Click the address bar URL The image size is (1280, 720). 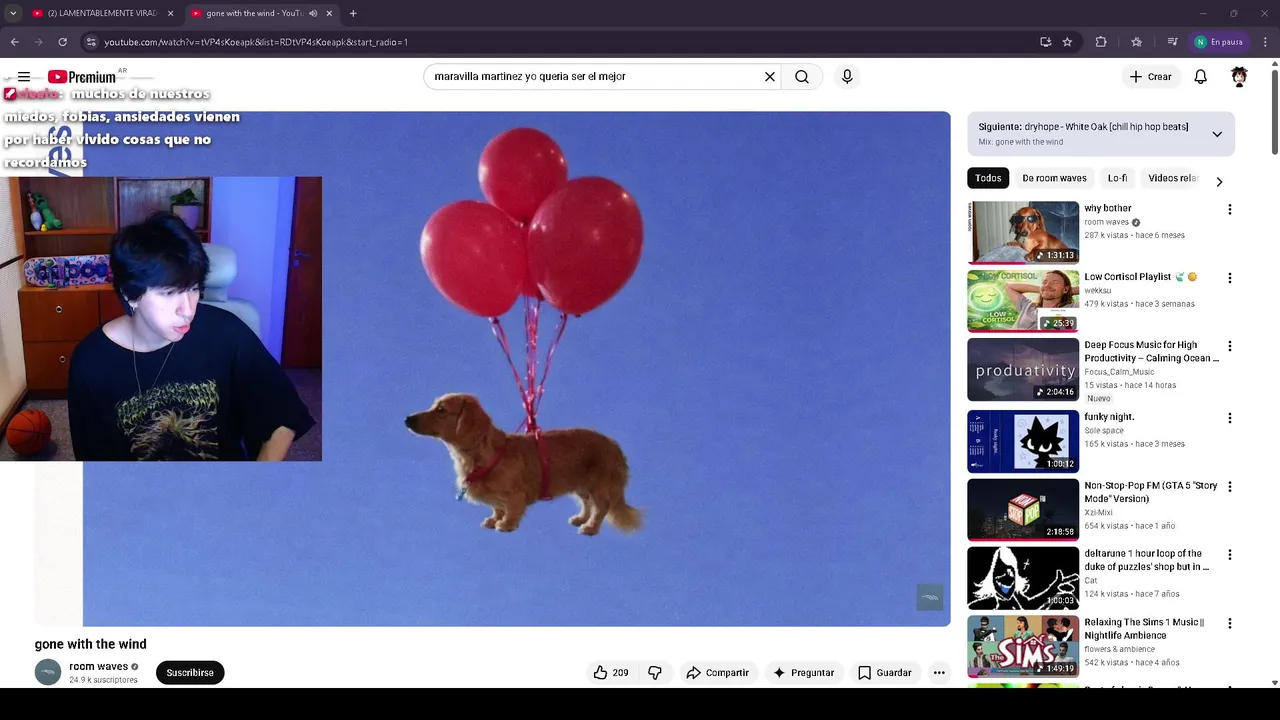[x=256, y=42]
